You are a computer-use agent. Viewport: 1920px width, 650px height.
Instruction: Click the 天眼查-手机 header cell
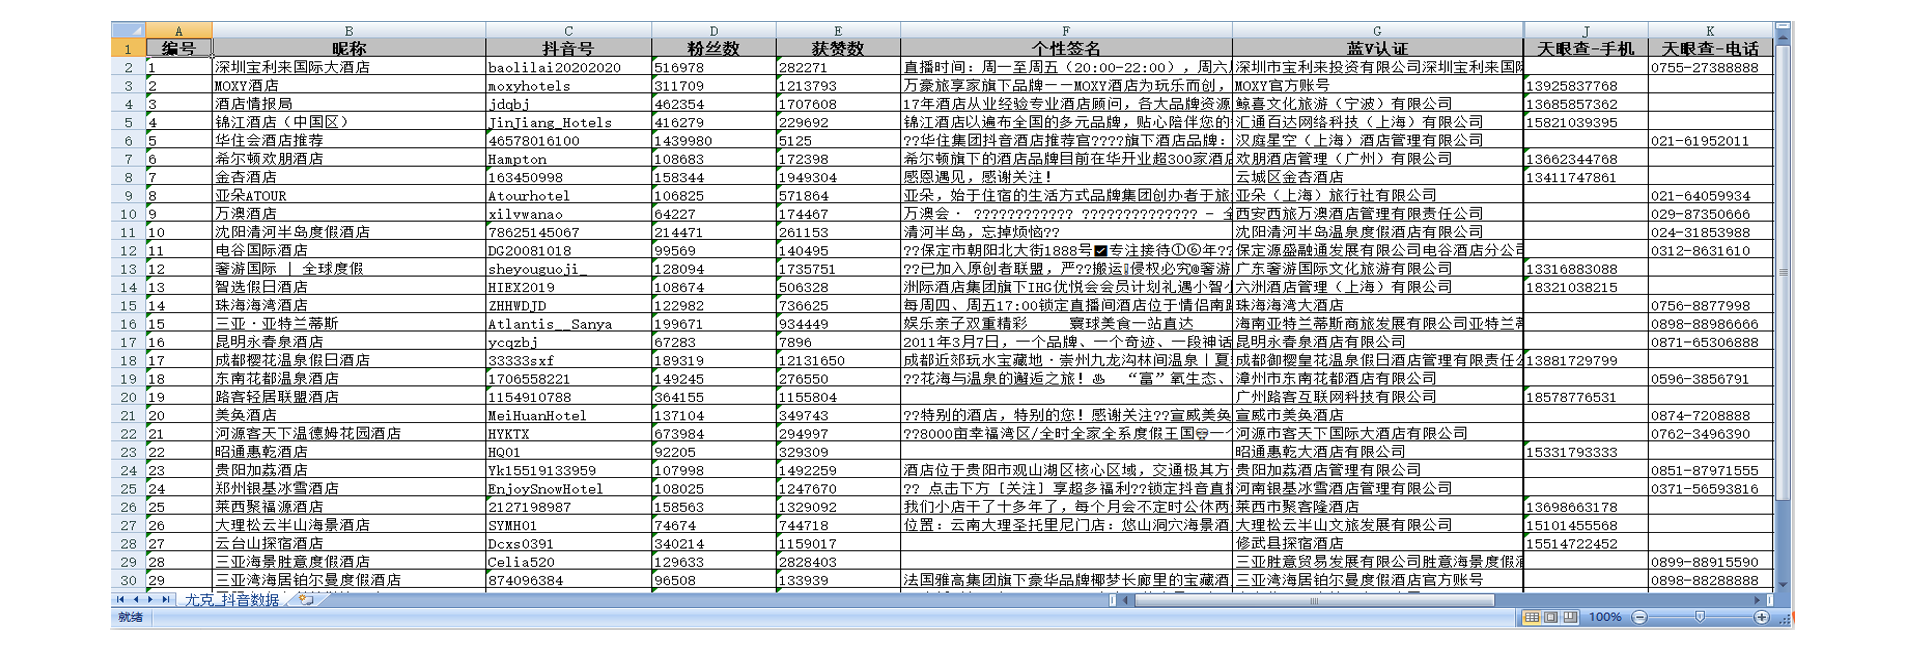[x=1586, y=48]
